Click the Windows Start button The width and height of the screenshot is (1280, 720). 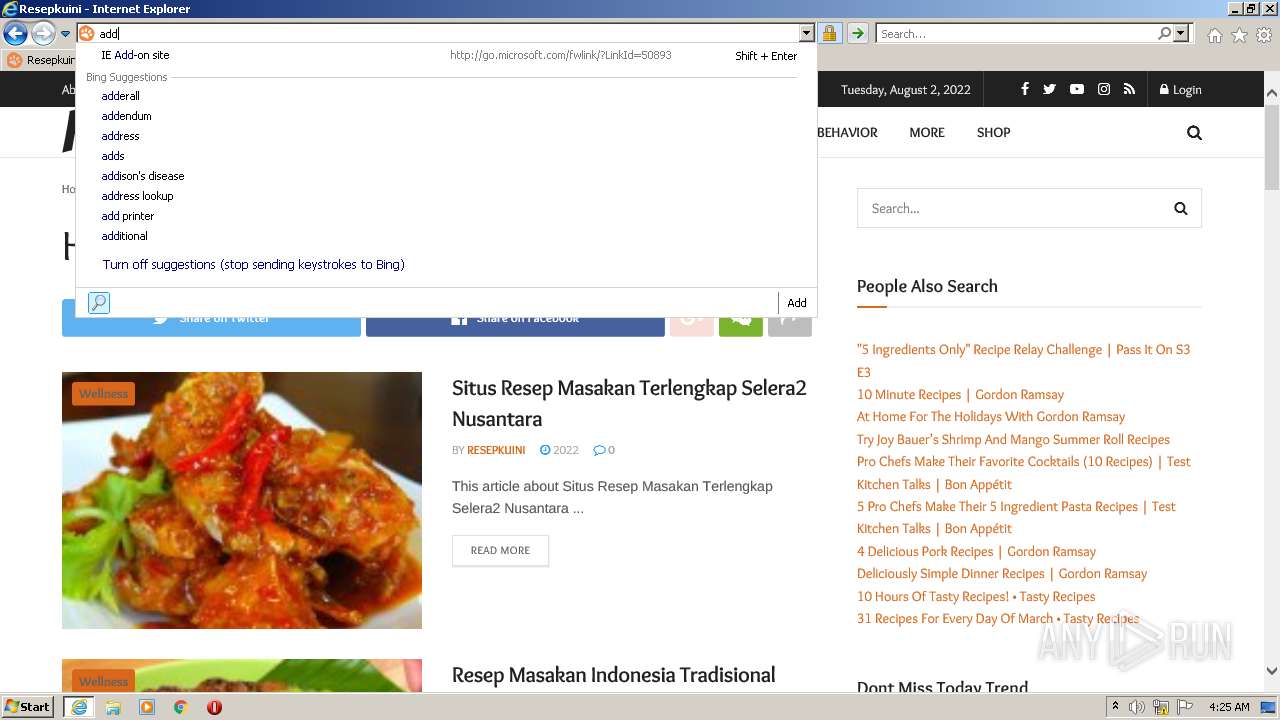point(28,707)
